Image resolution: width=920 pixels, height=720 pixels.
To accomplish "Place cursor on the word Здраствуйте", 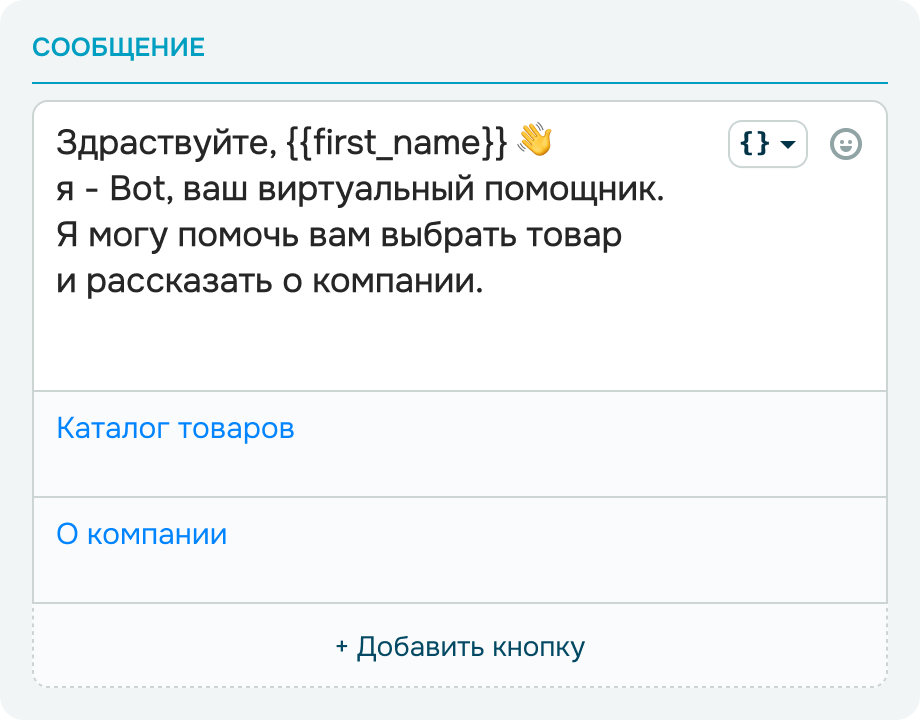I will [x=162, y=143].
